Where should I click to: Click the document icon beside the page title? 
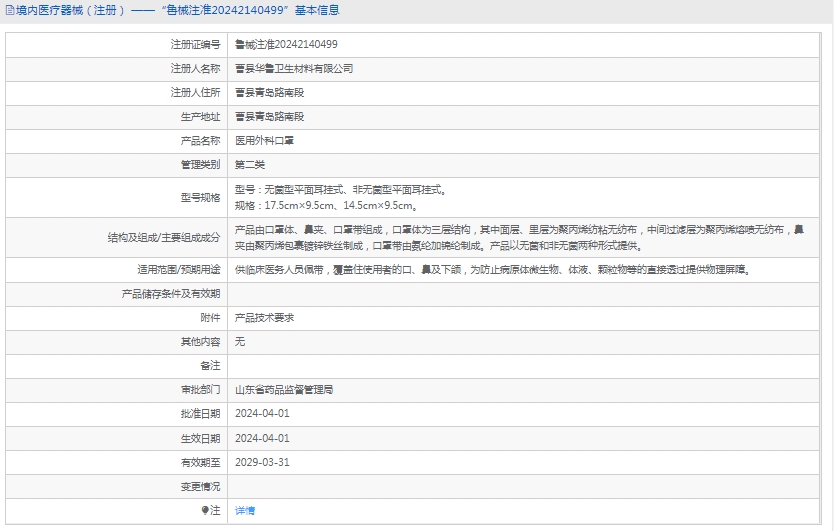click(9, 11)
